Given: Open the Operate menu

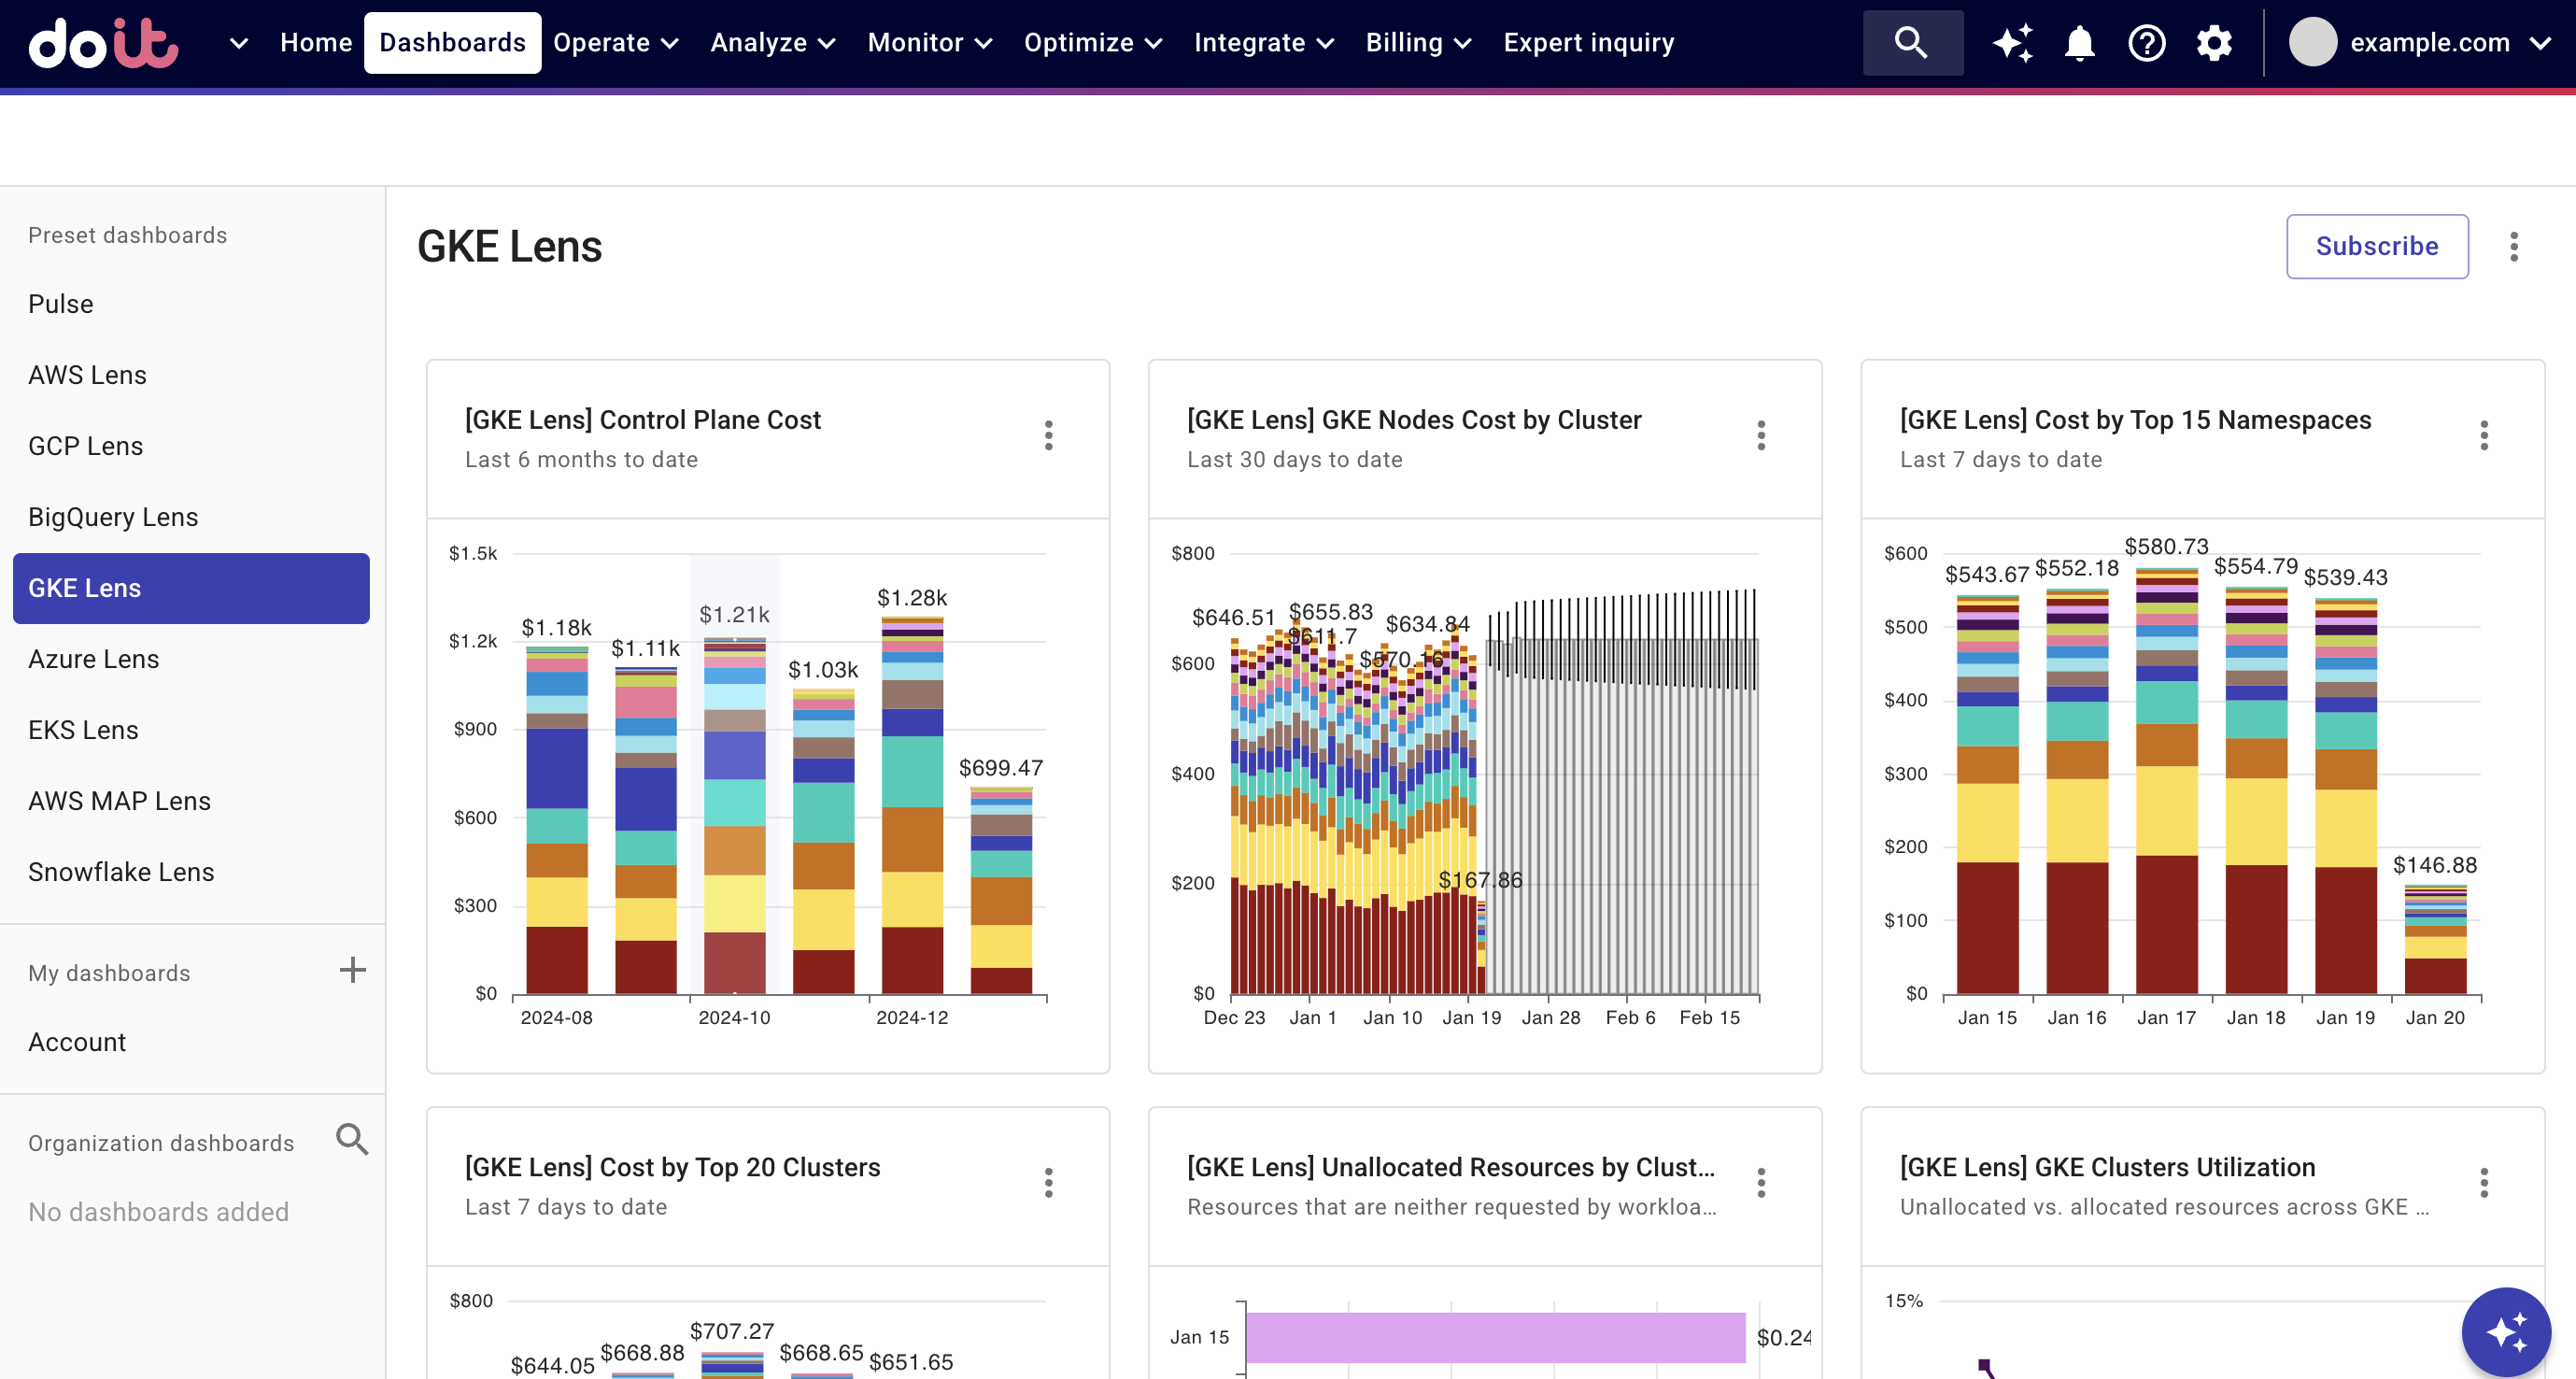Looking at the screenshot, I should (616, 43).
